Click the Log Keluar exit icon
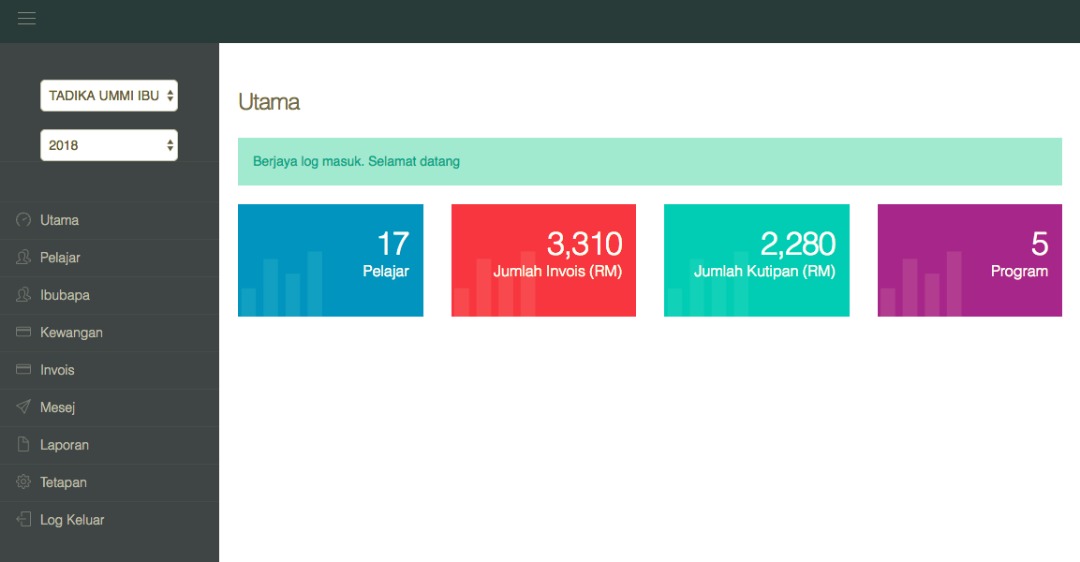 [24, 520]
